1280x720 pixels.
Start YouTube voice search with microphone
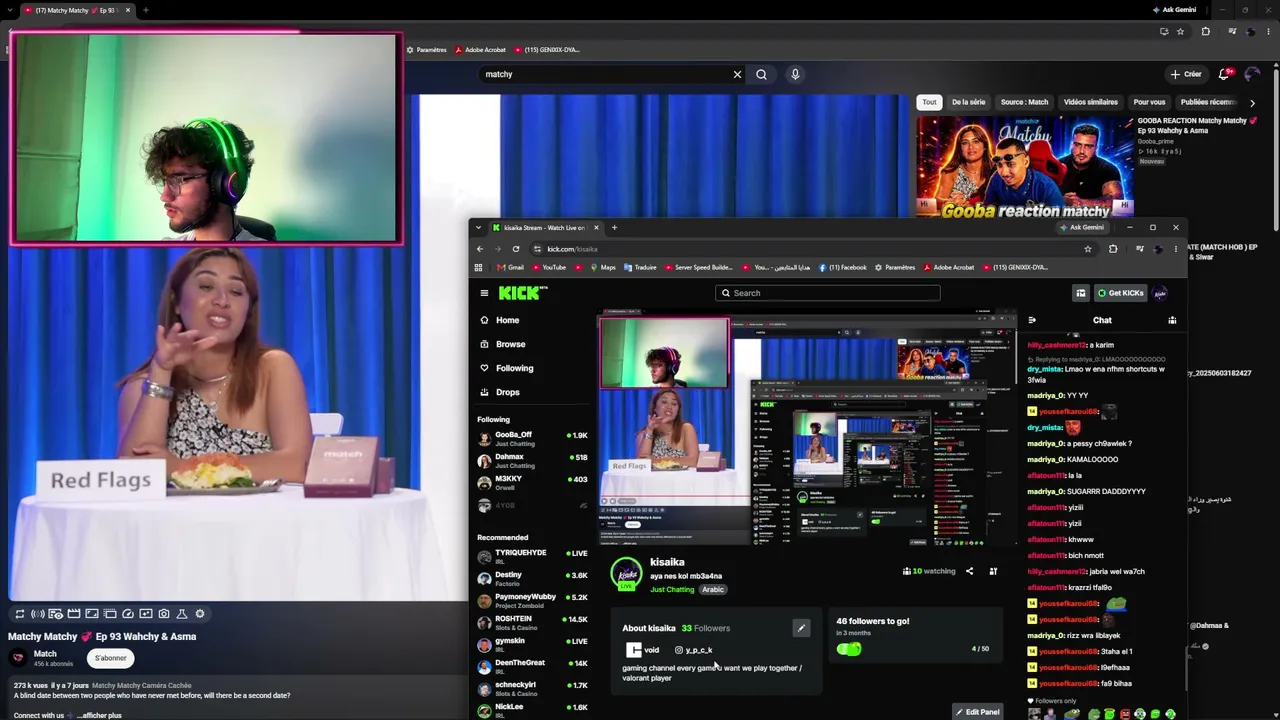tap(795, 74)
